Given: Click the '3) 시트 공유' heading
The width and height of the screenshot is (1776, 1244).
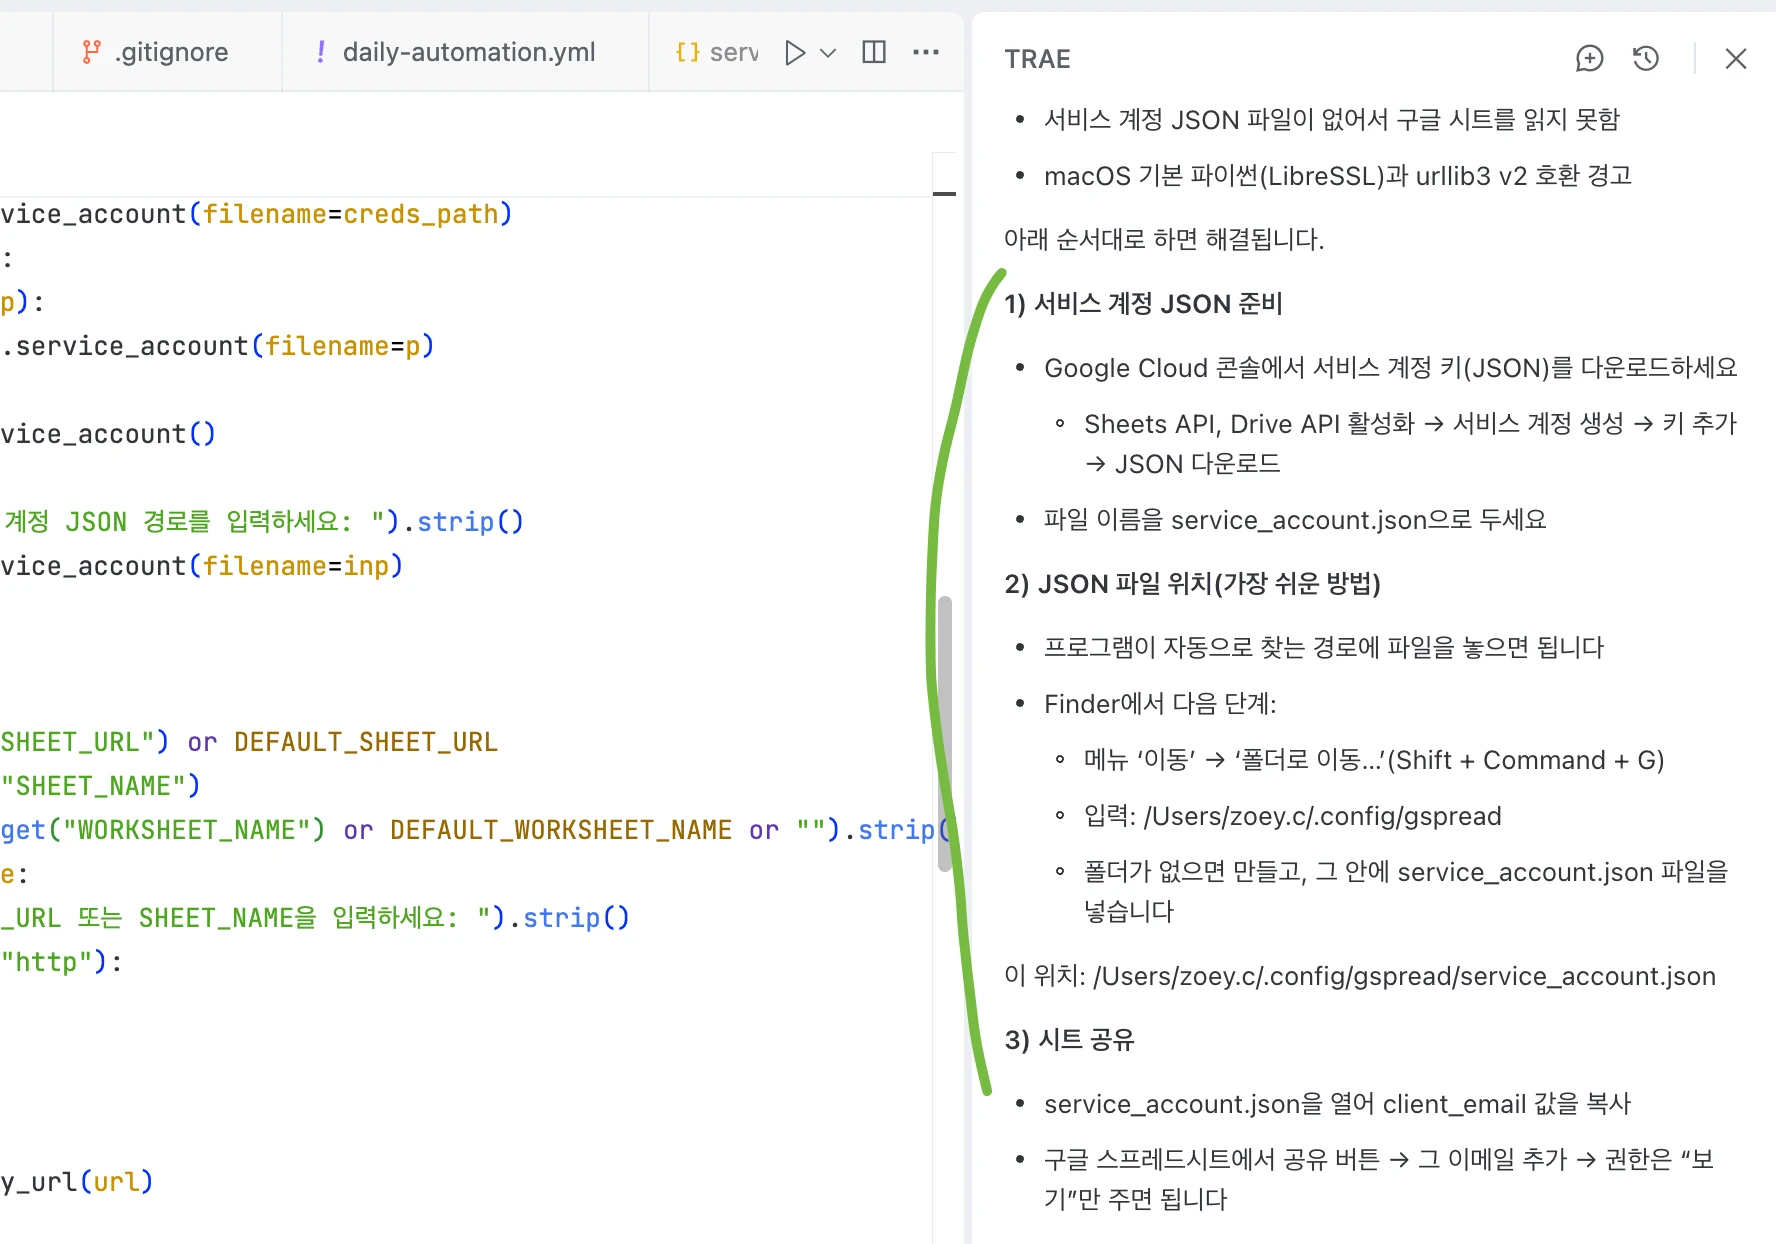Looking at the screenshot, I should [x=1069, y=1040].
